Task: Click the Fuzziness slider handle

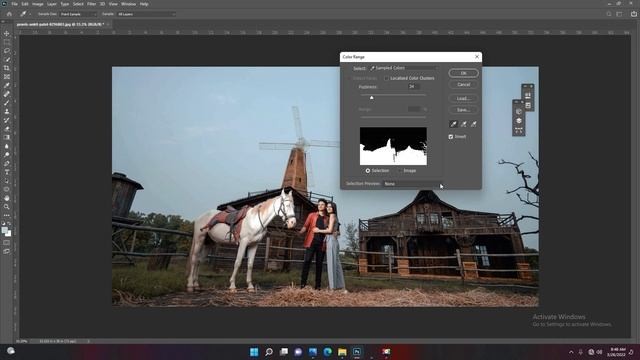Action: 371,98
